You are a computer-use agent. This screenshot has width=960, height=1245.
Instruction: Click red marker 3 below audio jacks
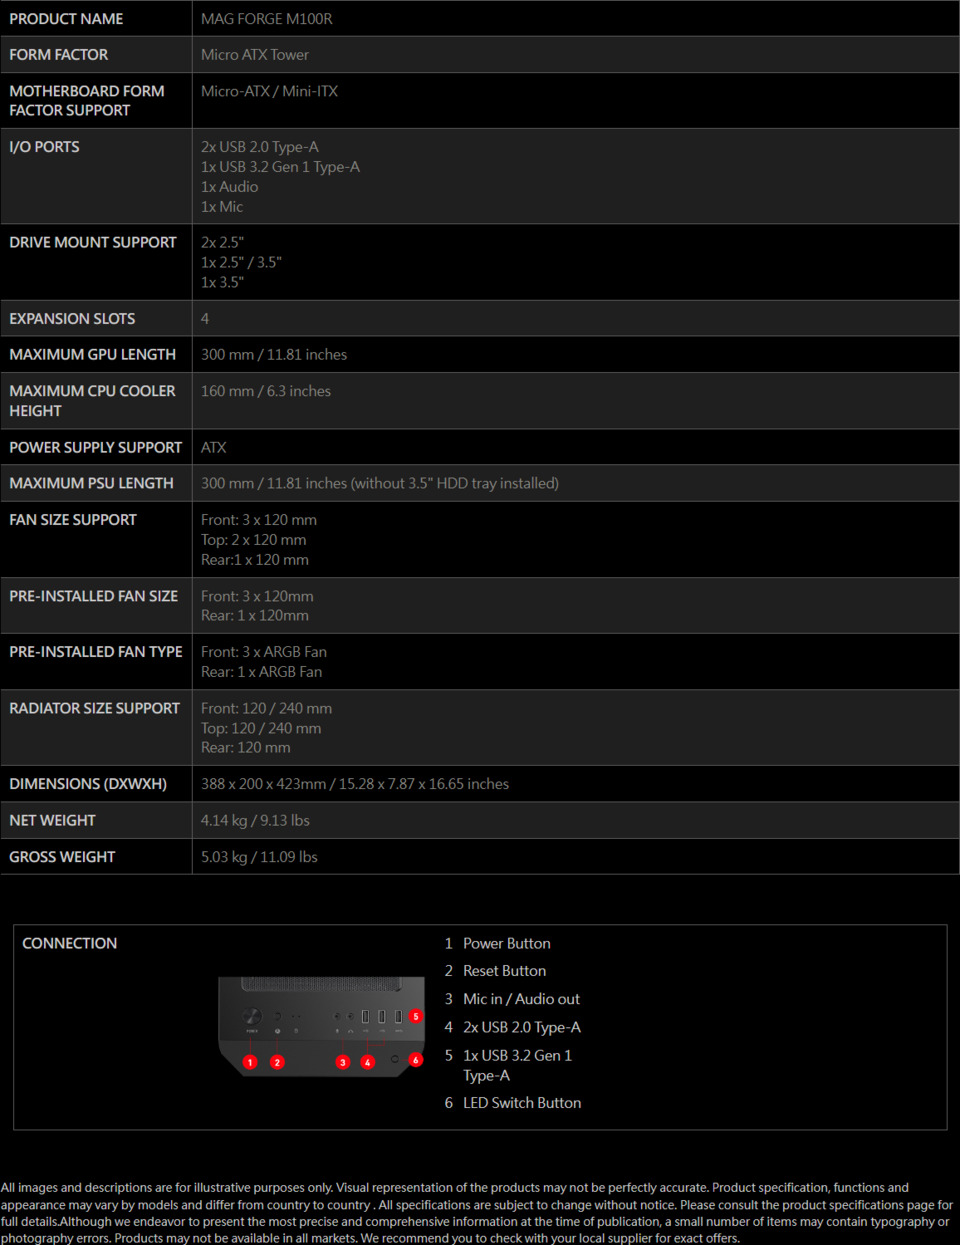click(x=343, y=1062)
